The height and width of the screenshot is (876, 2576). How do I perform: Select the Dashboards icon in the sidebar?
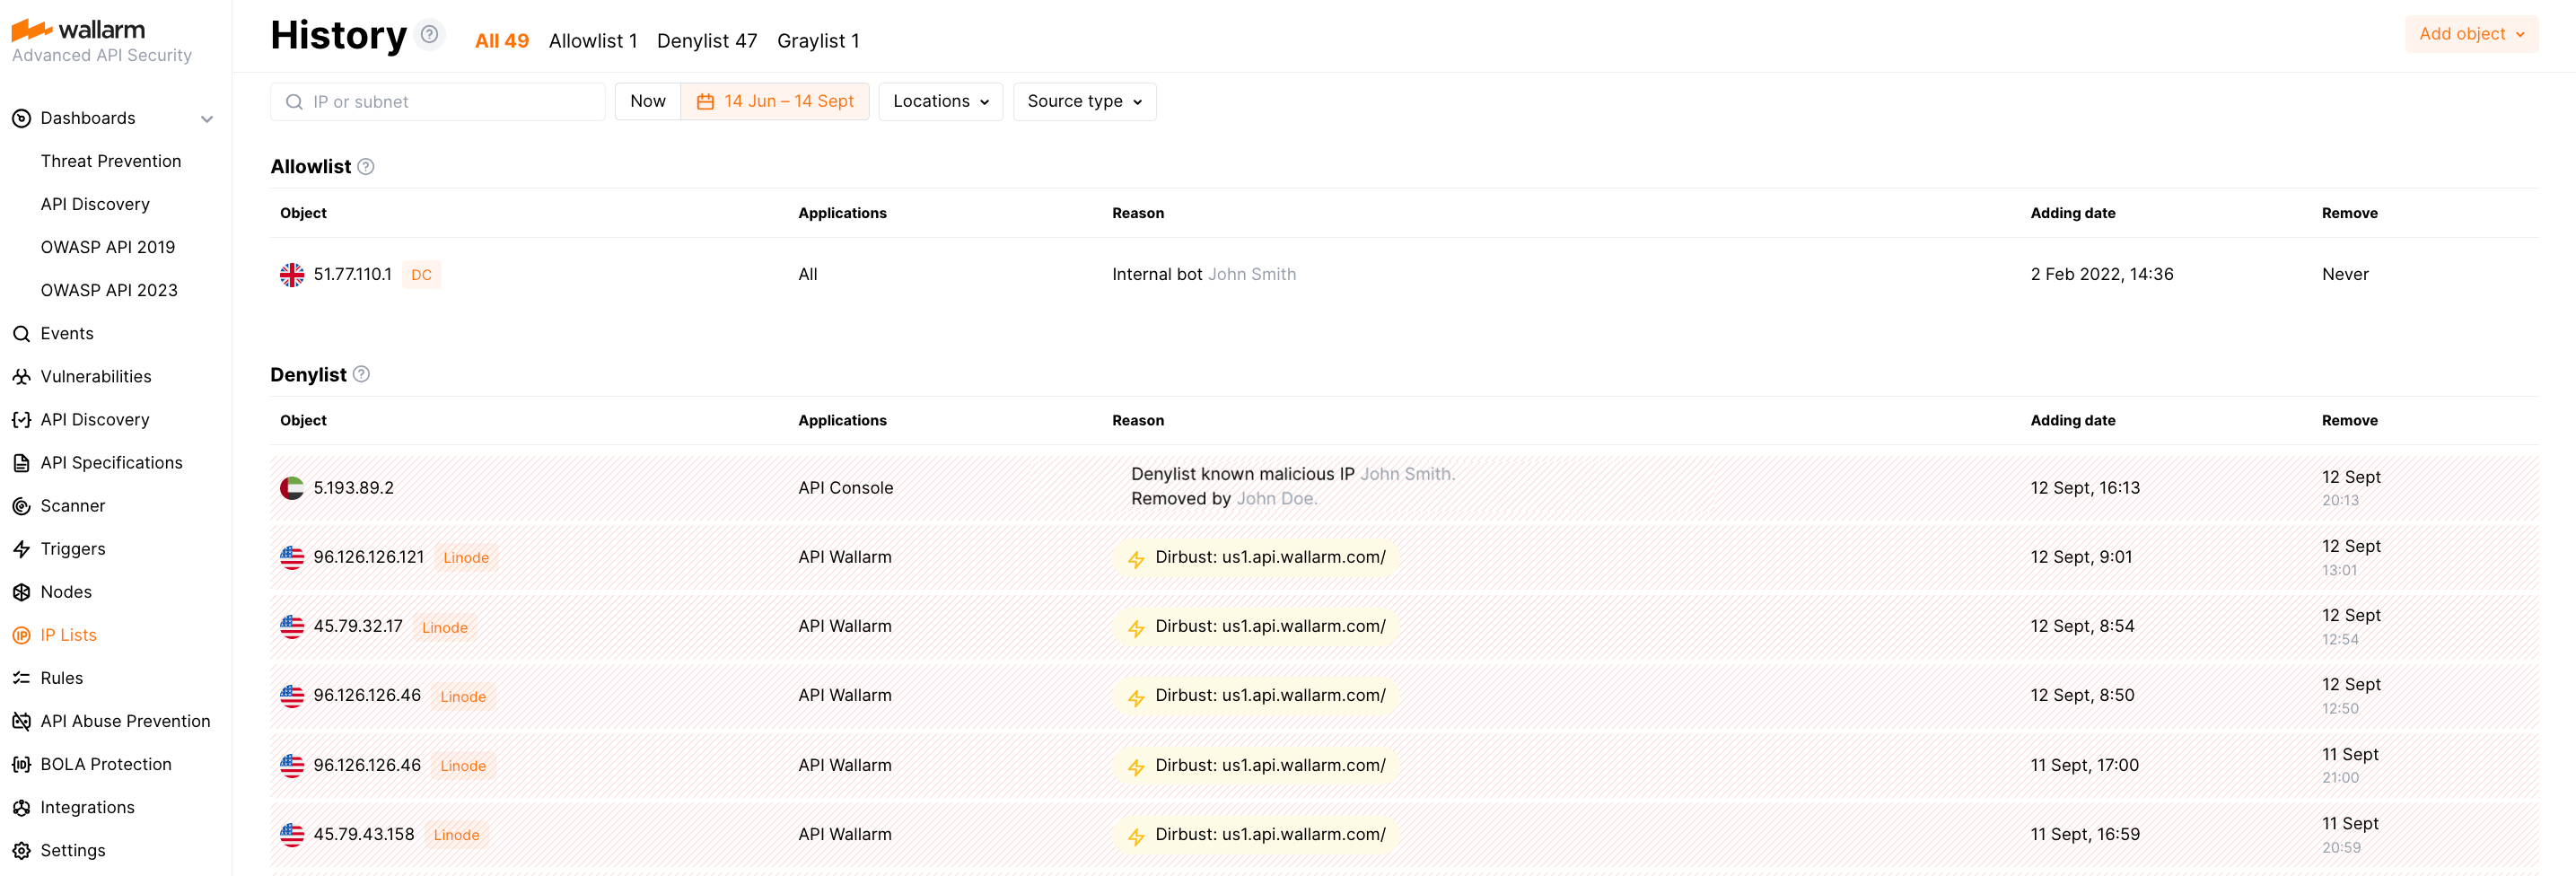click(x=21, y=118)
